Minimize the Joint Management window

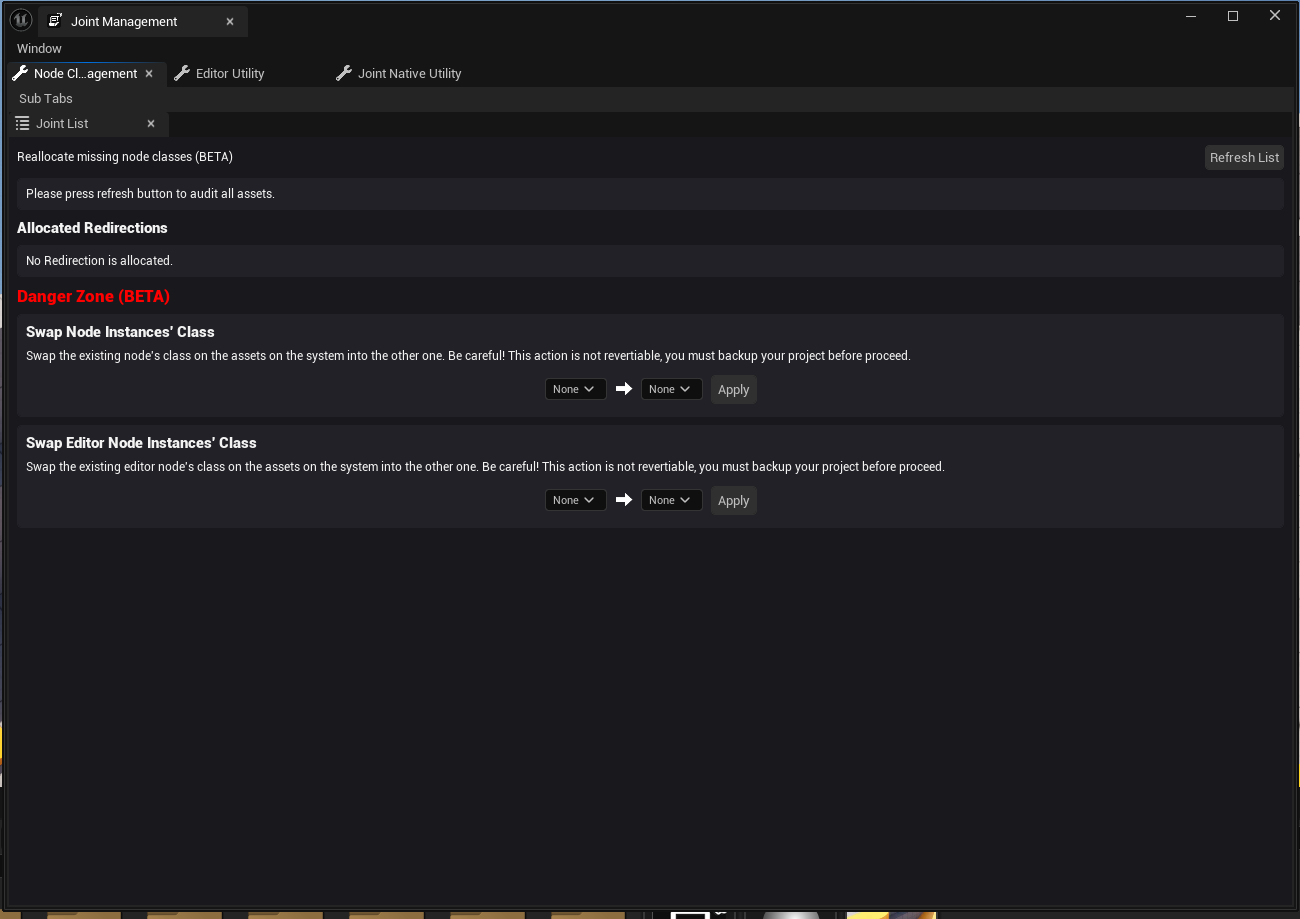pyautogui.click(x=1191, y=16)
